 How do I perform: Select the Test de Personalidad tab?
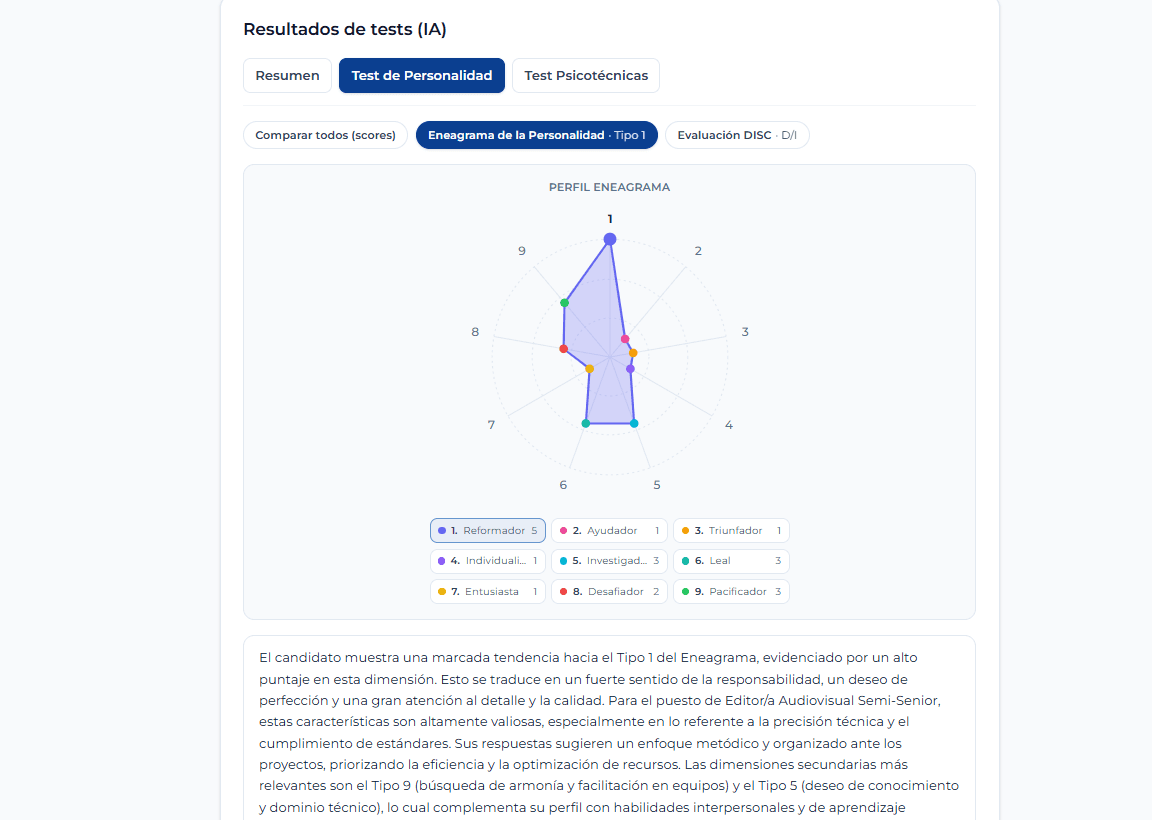[422, 76]
